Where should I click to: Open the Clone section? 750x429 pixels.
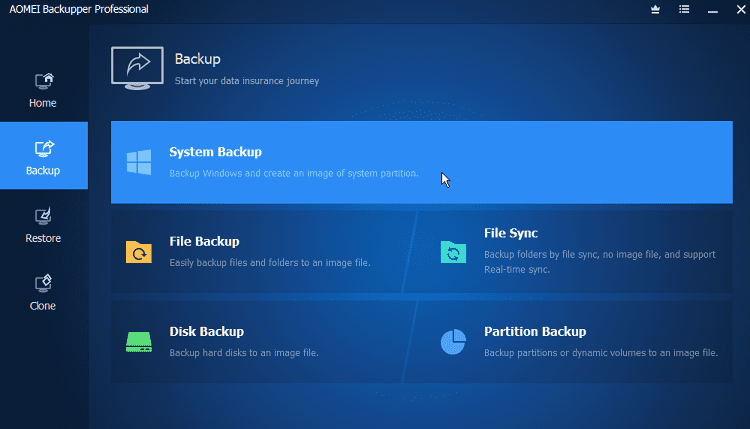43,293
